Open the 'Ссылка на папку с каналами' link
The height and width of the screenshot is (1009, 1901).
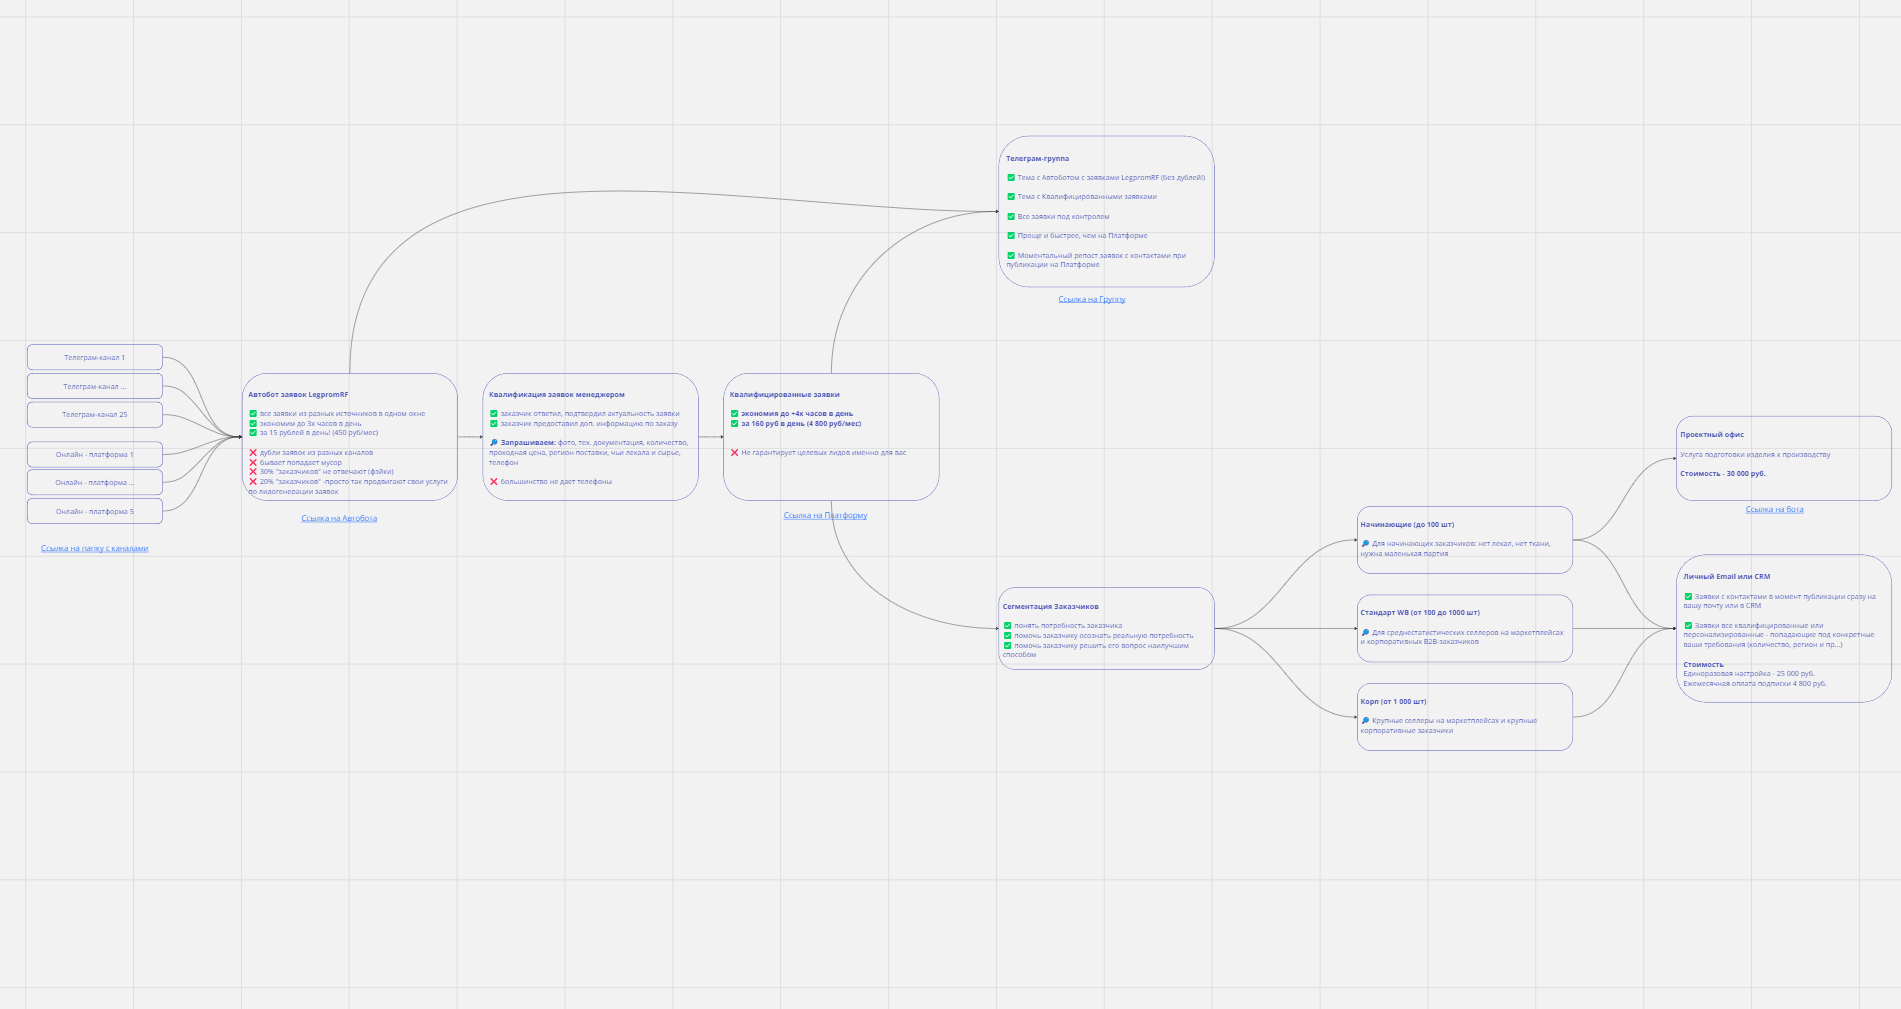click(x=95, y=549)
